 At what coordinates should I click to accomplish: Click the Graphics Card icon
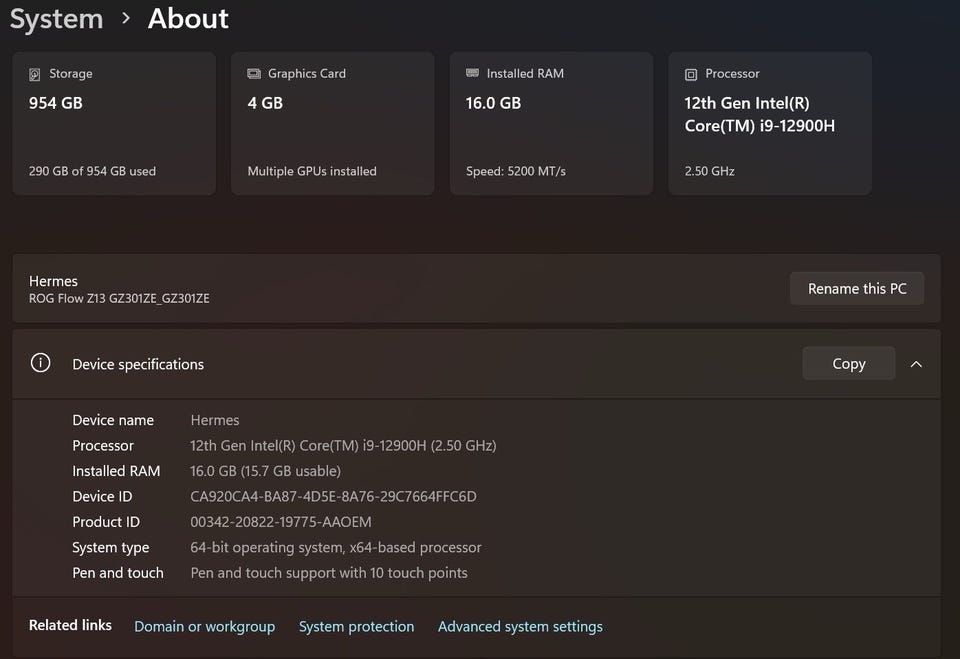253,73
